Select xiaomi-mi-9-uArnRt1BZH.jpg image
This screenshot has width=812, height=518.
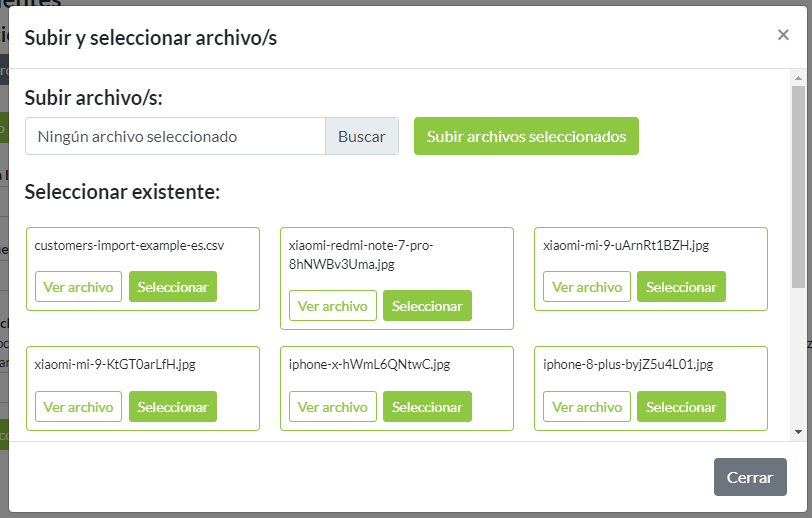coord(681,287)
